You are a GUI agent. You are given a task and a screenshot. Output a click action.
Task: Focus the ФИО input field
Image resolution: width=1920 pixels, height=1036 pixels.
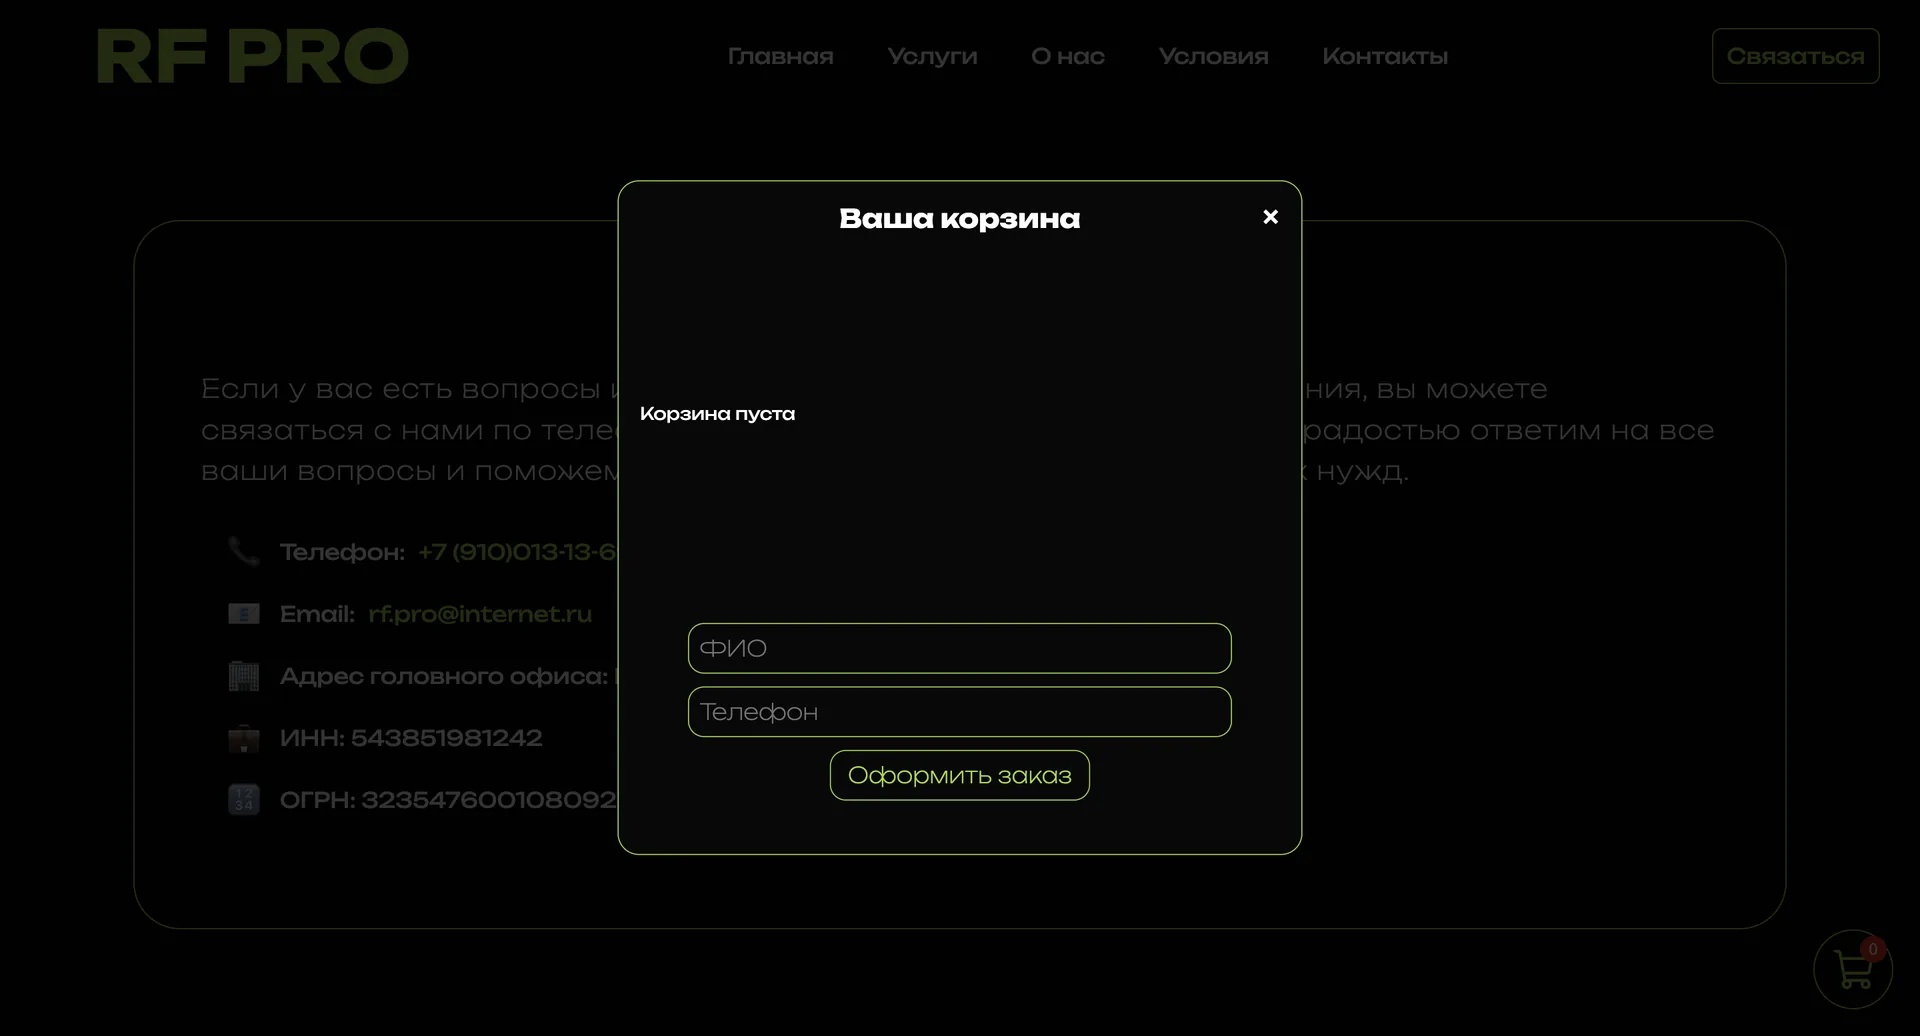pyautogui.click(x=959, y=648)
